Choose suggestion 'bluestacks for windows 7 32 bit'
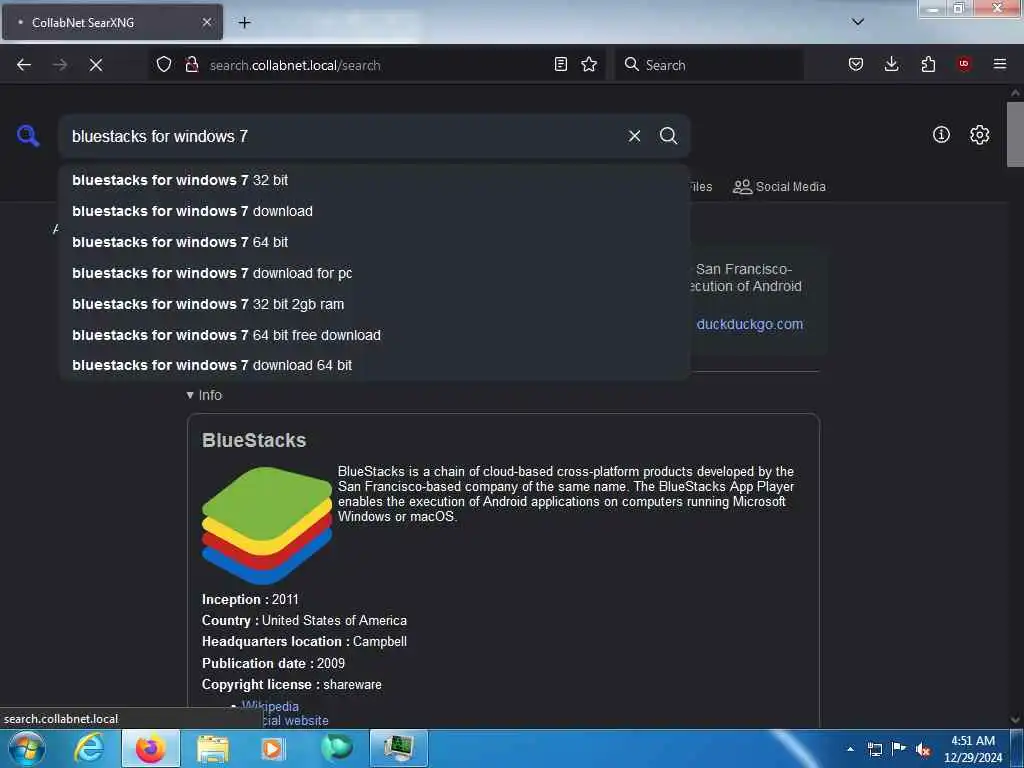1024x768 pixels. [375, 180]
